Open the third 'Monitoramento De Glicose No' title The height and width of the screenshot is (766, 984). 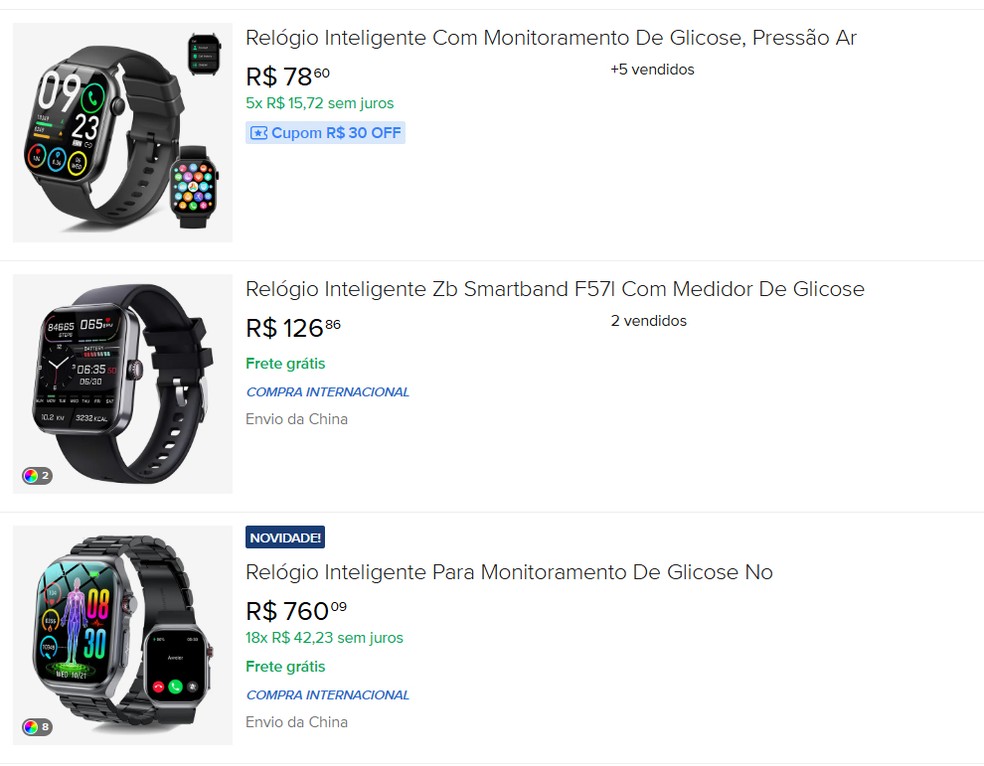pyautogui.click(x=509, y=572)
